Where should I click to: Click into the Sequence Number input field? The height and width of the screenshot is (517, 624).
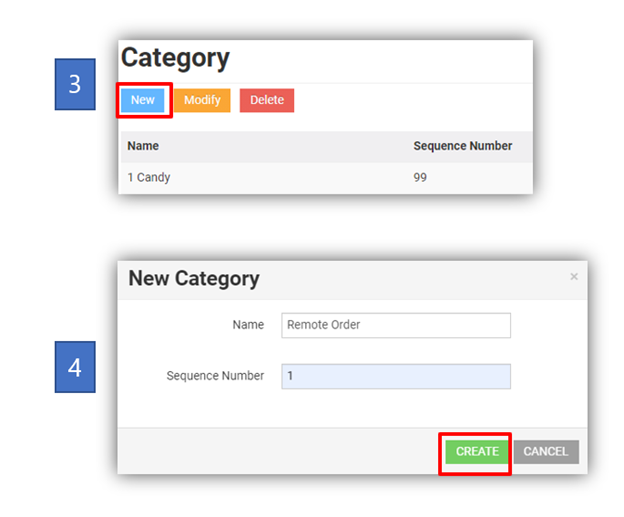click(396, 376)
